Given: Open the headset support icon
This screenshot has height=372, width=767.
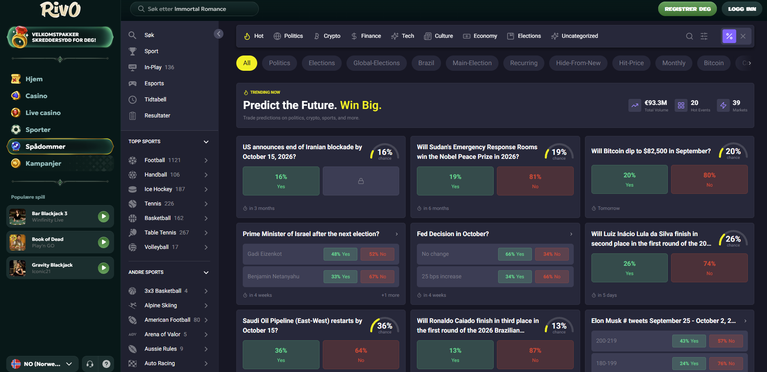Looking at the screenshot, I should pos(90,364).
